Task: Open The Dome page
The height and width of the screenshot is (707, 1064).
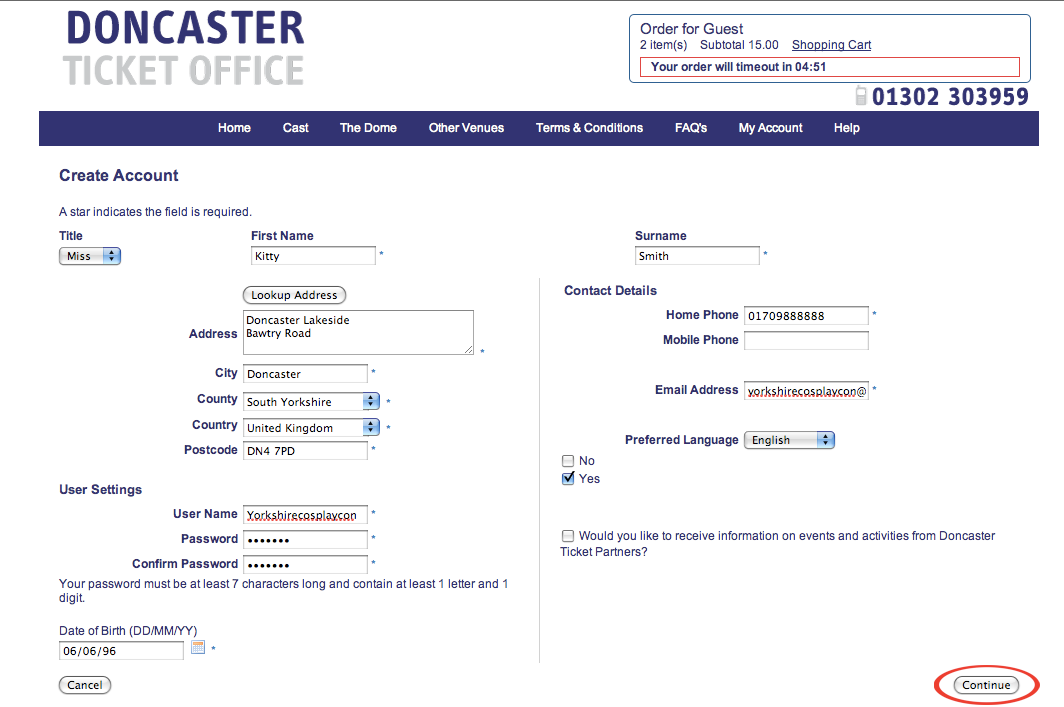Action: (x=368, y=128)
